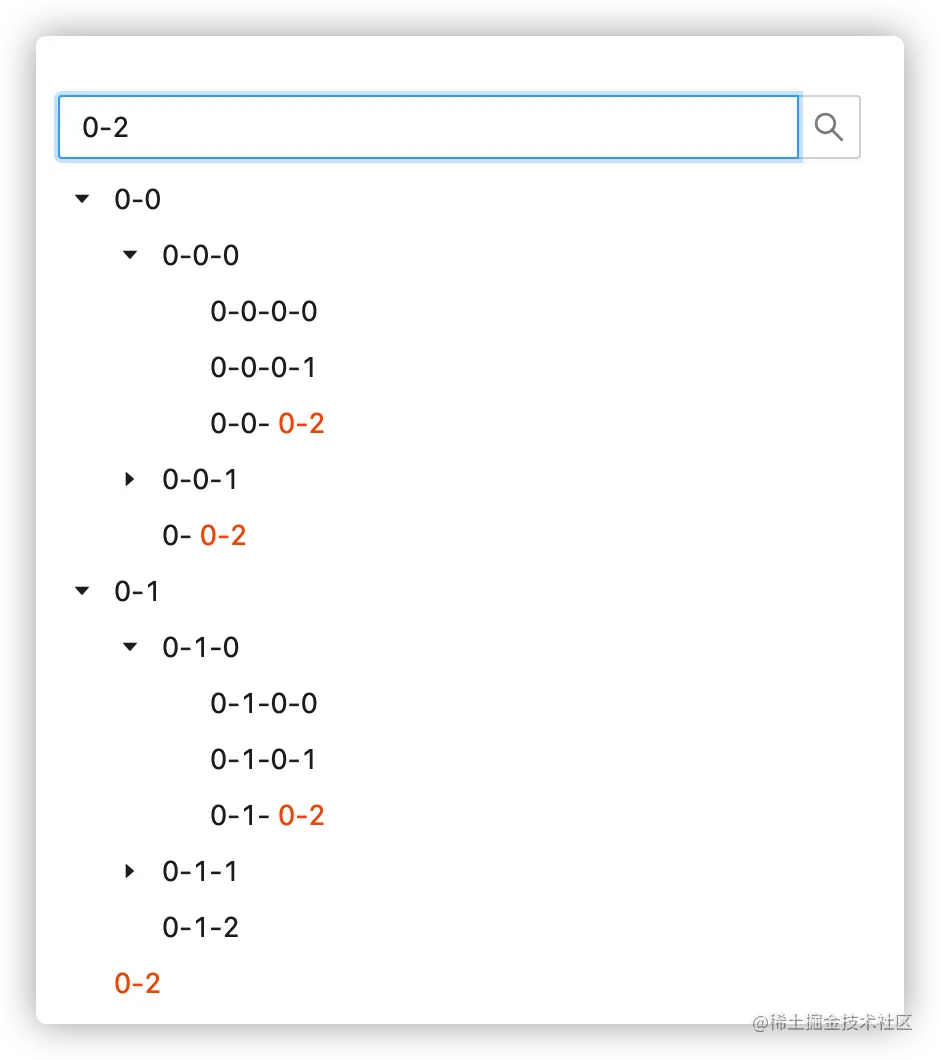Select the 0-0 node label
The image size is (940, 1060).
[137, 199]
